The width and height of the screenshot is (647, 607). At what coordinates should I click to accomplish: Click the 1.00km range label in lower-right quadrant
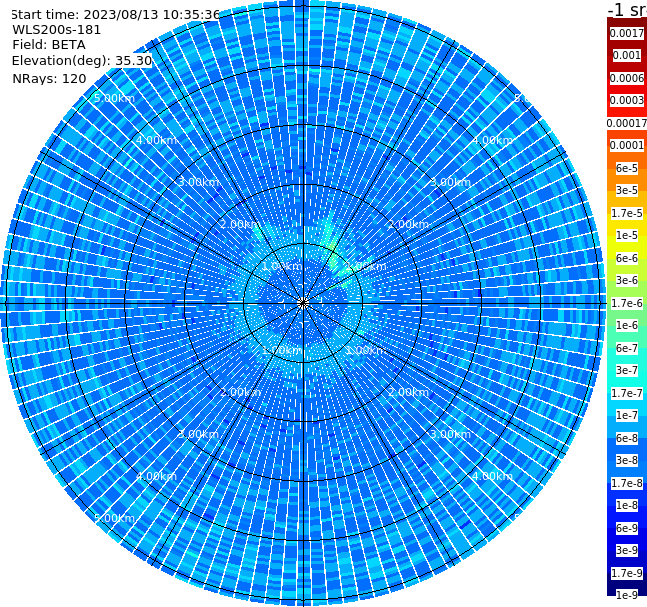(x=366, y=350)
